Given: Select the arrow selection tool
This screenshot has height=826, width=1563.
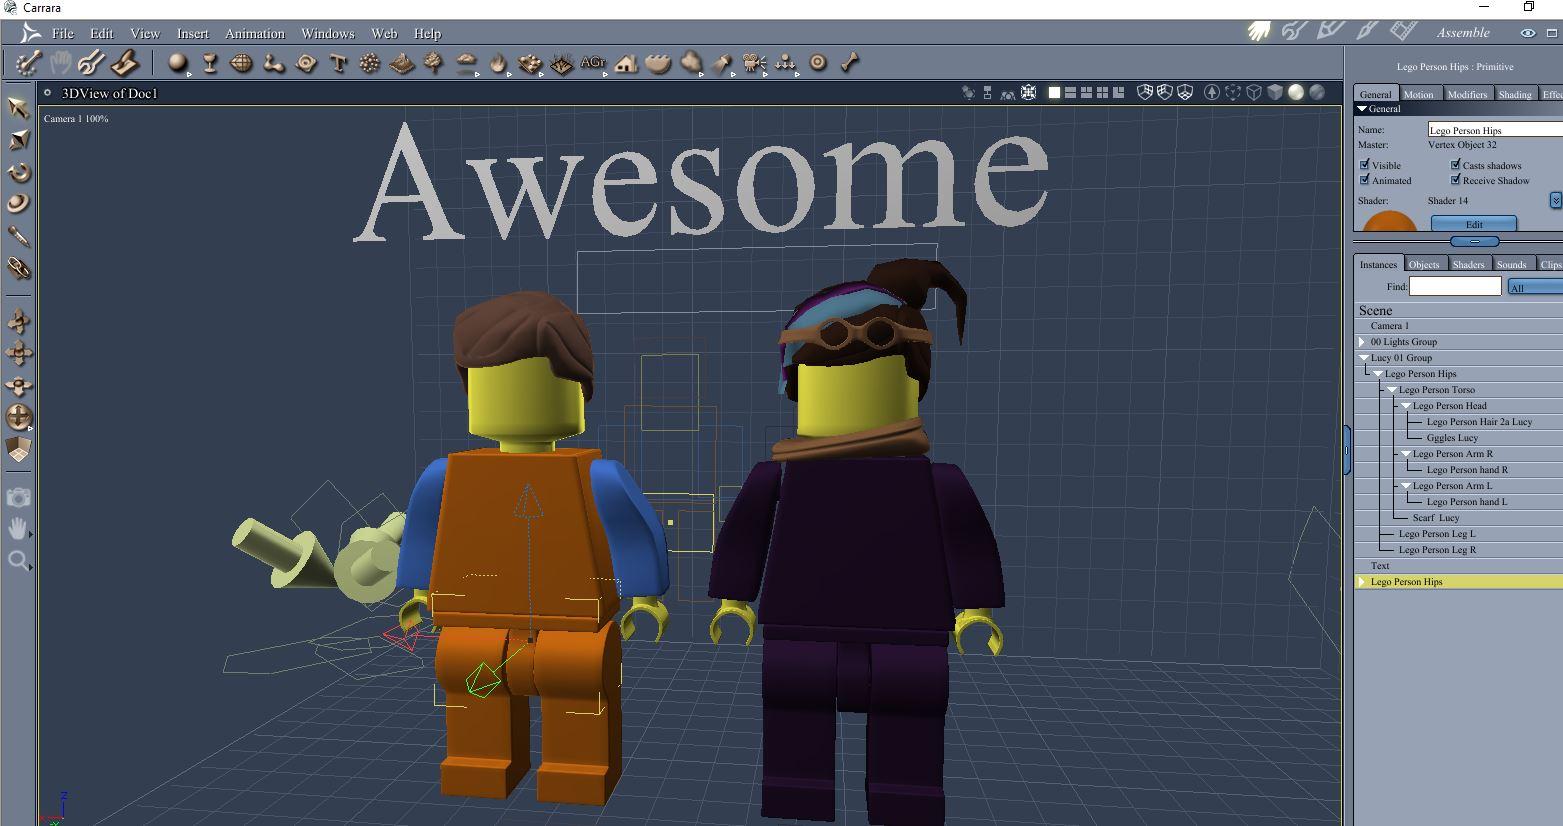Looking at the screenshot, I should coord(18,108).
